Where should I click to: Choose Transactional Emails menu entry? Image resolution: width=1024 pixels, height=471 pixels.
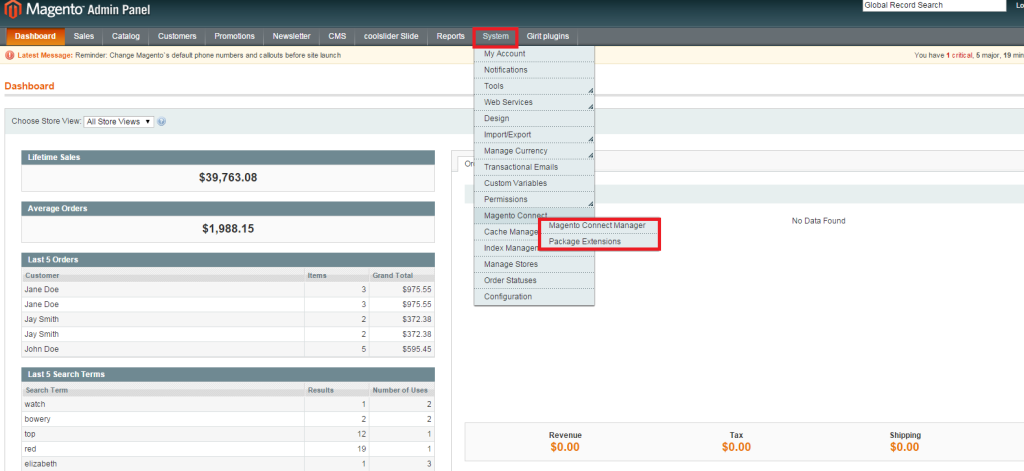(x=534, y=167)
